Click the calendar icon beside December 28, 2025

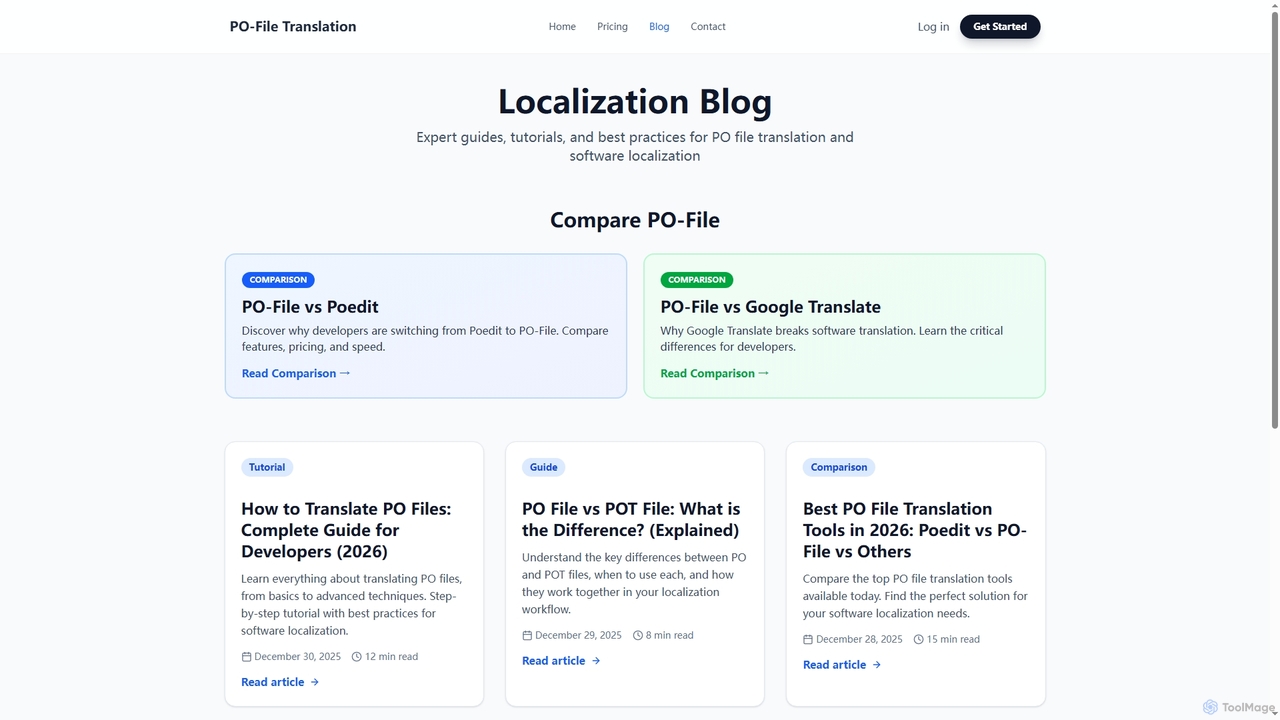(x=808, y=639)
